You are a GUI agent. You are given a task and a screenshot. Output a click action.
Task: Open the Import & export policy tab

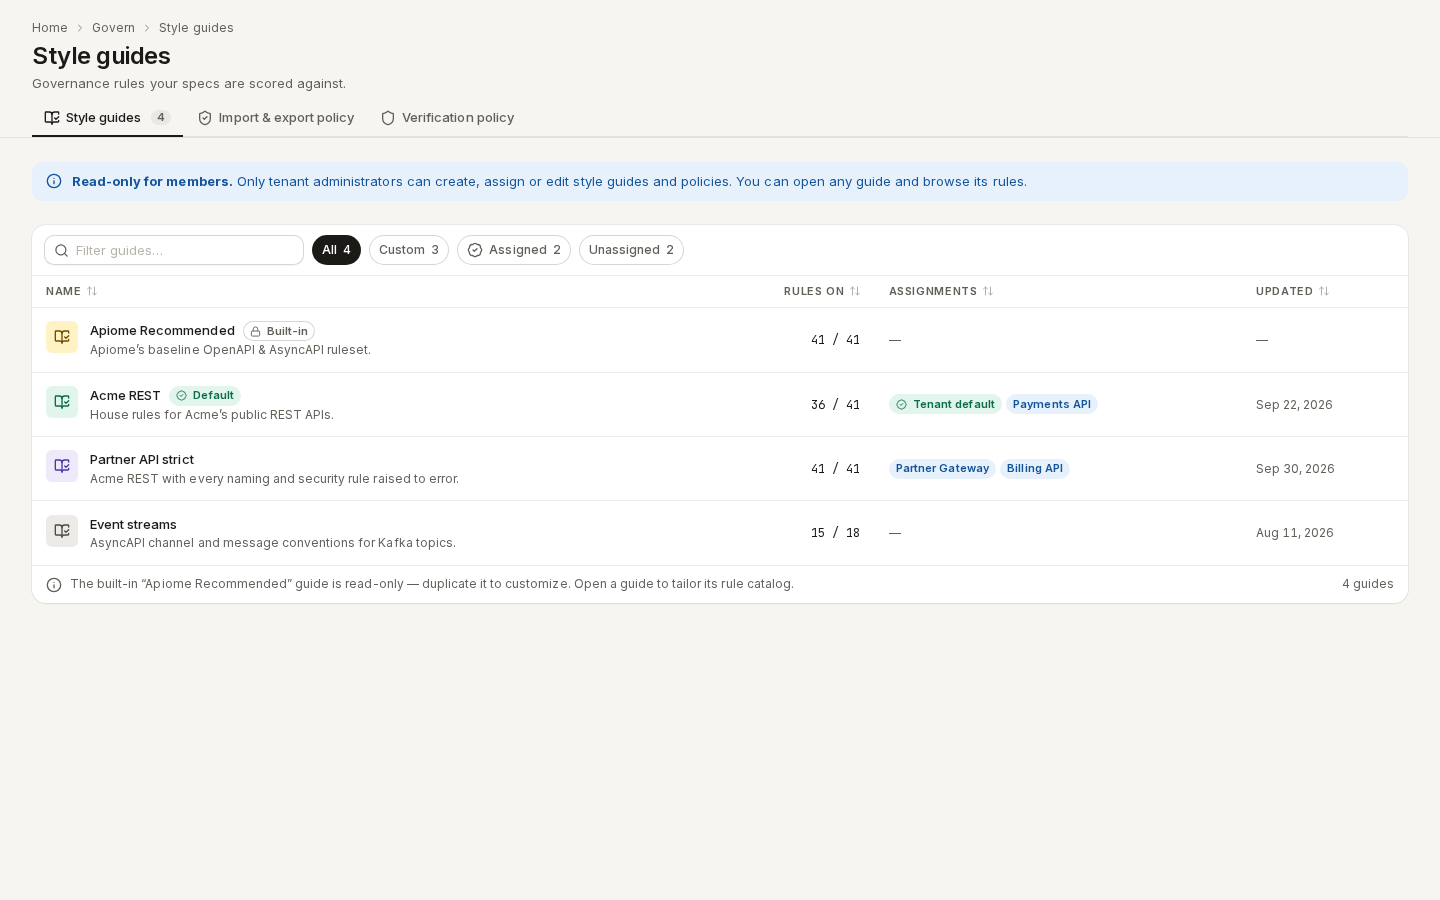(x=276, y=118)
